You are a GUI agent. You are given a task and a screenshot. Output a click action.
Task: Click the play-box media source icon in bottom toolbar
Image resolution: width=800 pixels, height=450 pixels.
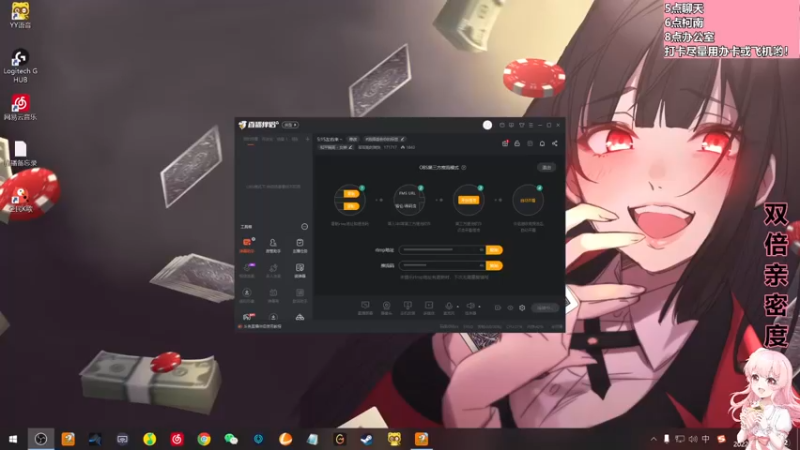(x=429, y=307)
